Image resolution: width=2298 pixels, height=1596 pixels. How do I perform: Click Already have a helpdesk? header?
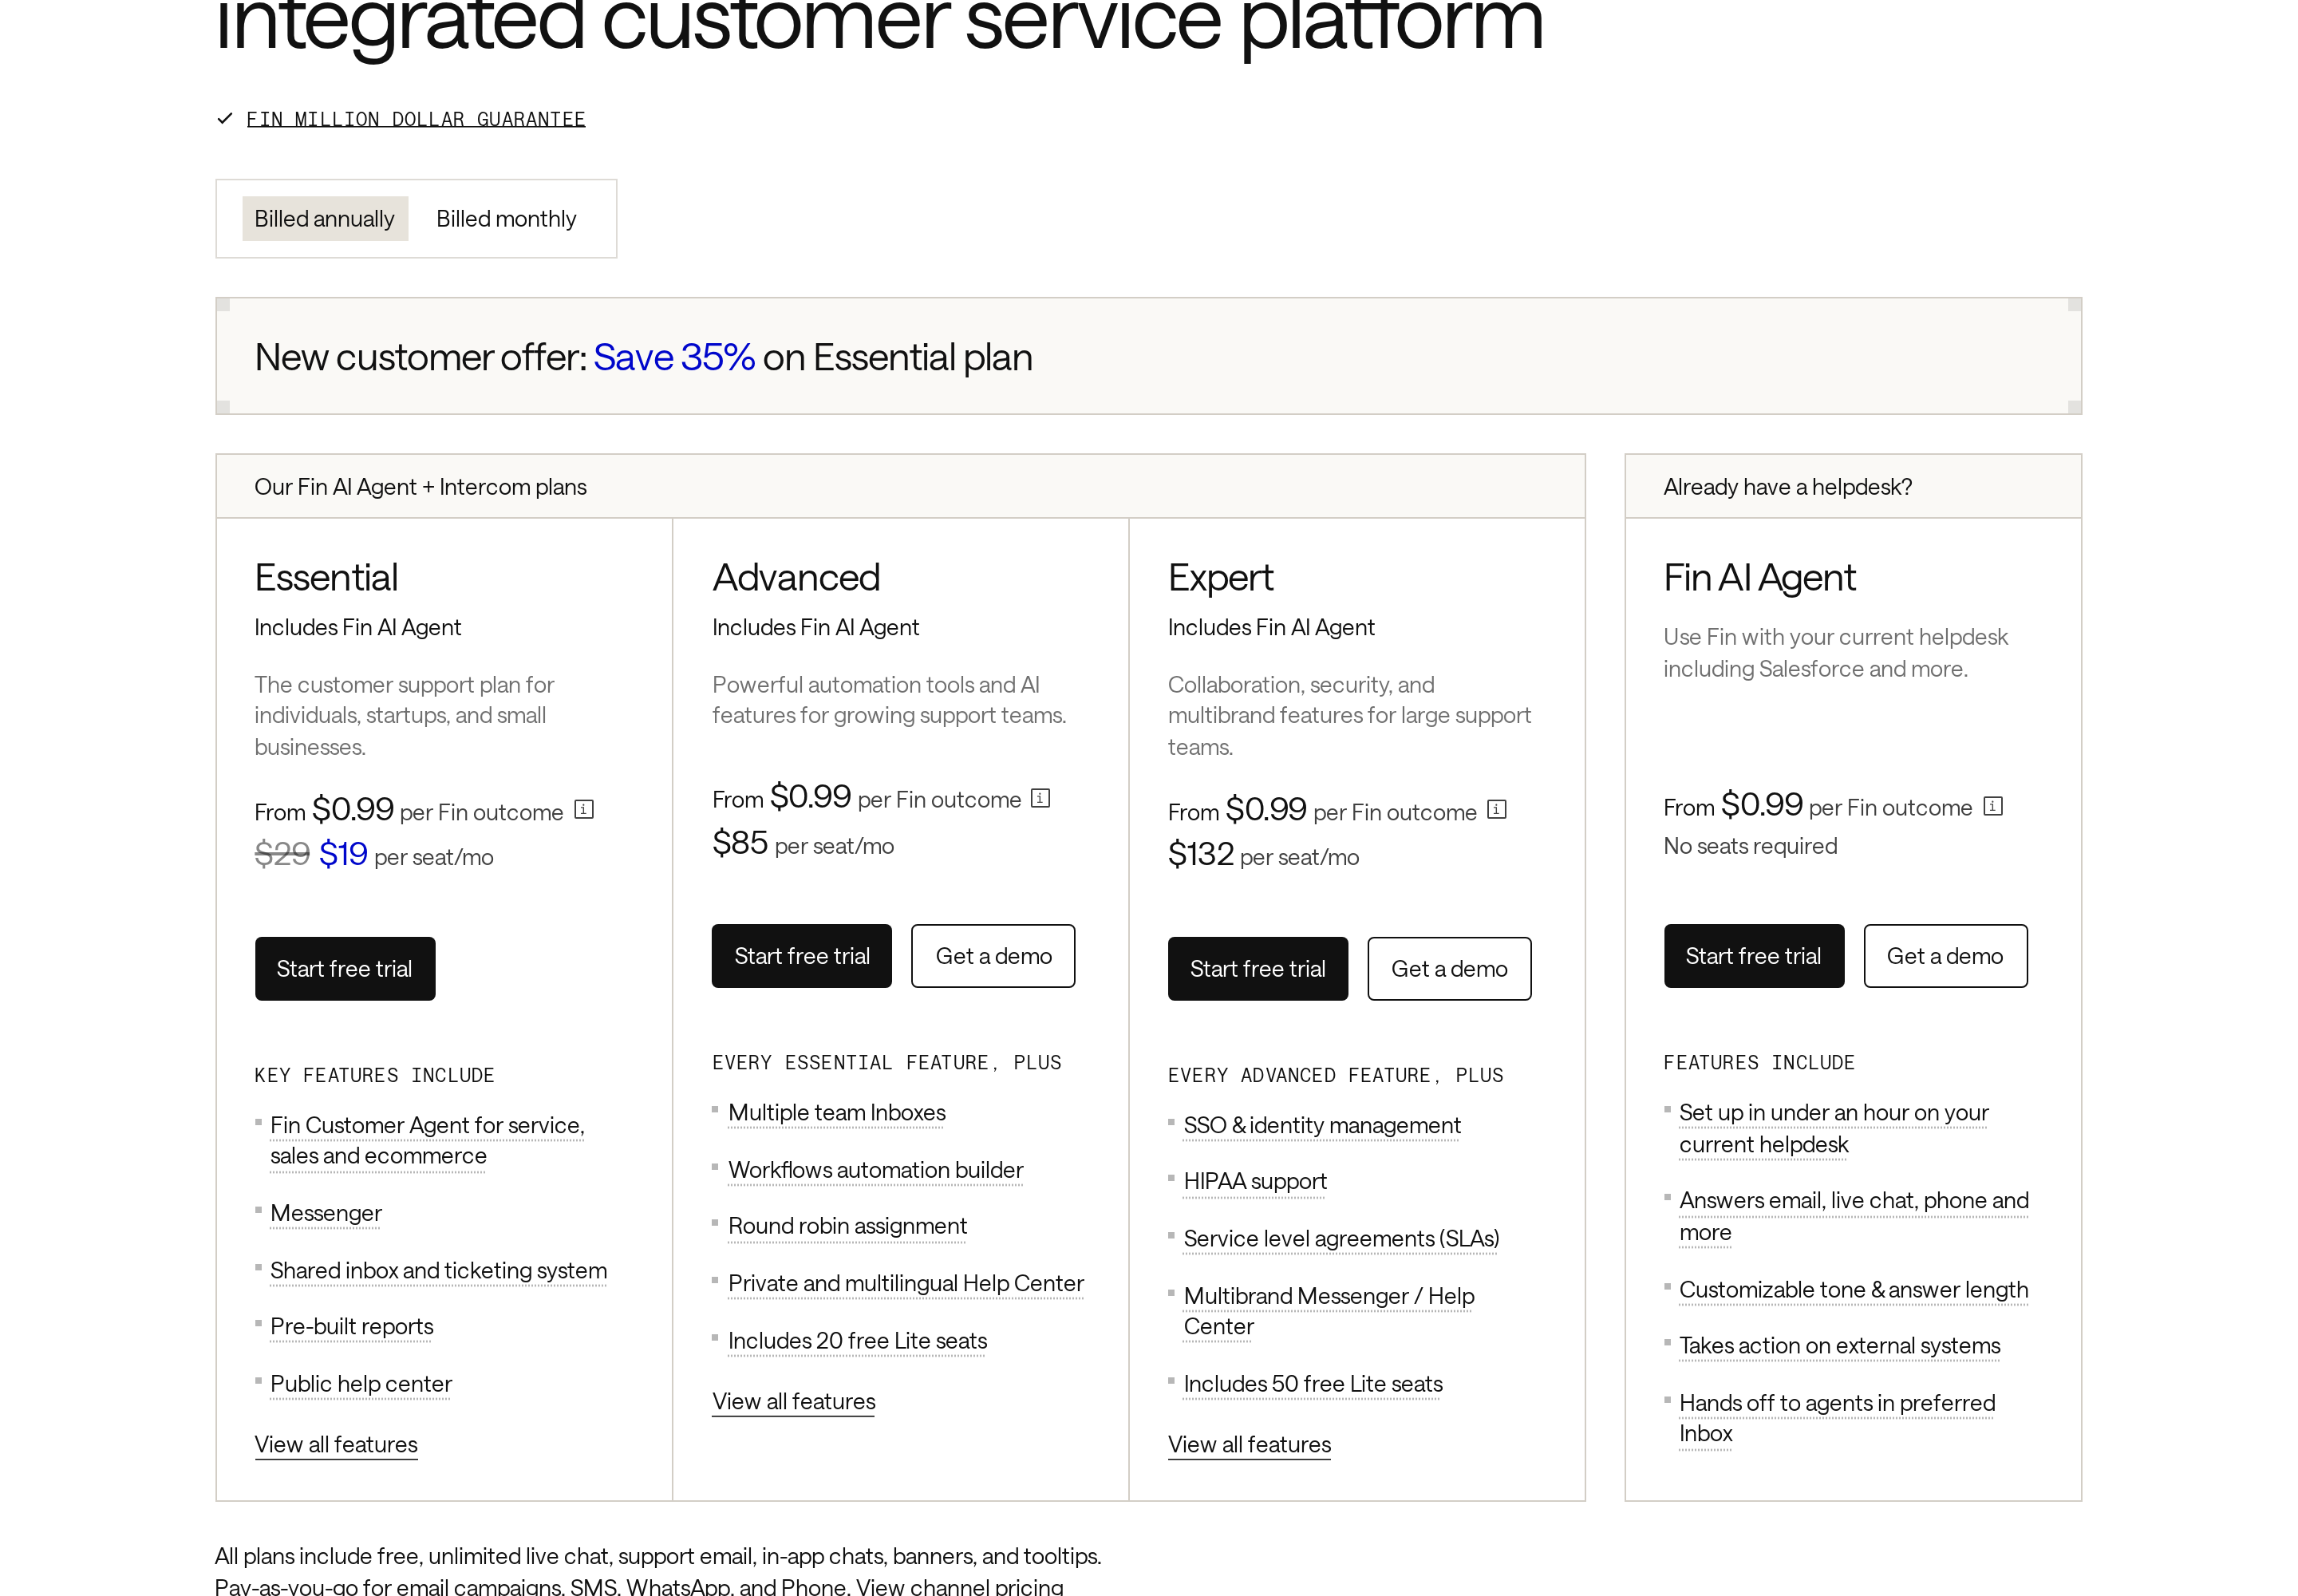tap(1787, 487)
